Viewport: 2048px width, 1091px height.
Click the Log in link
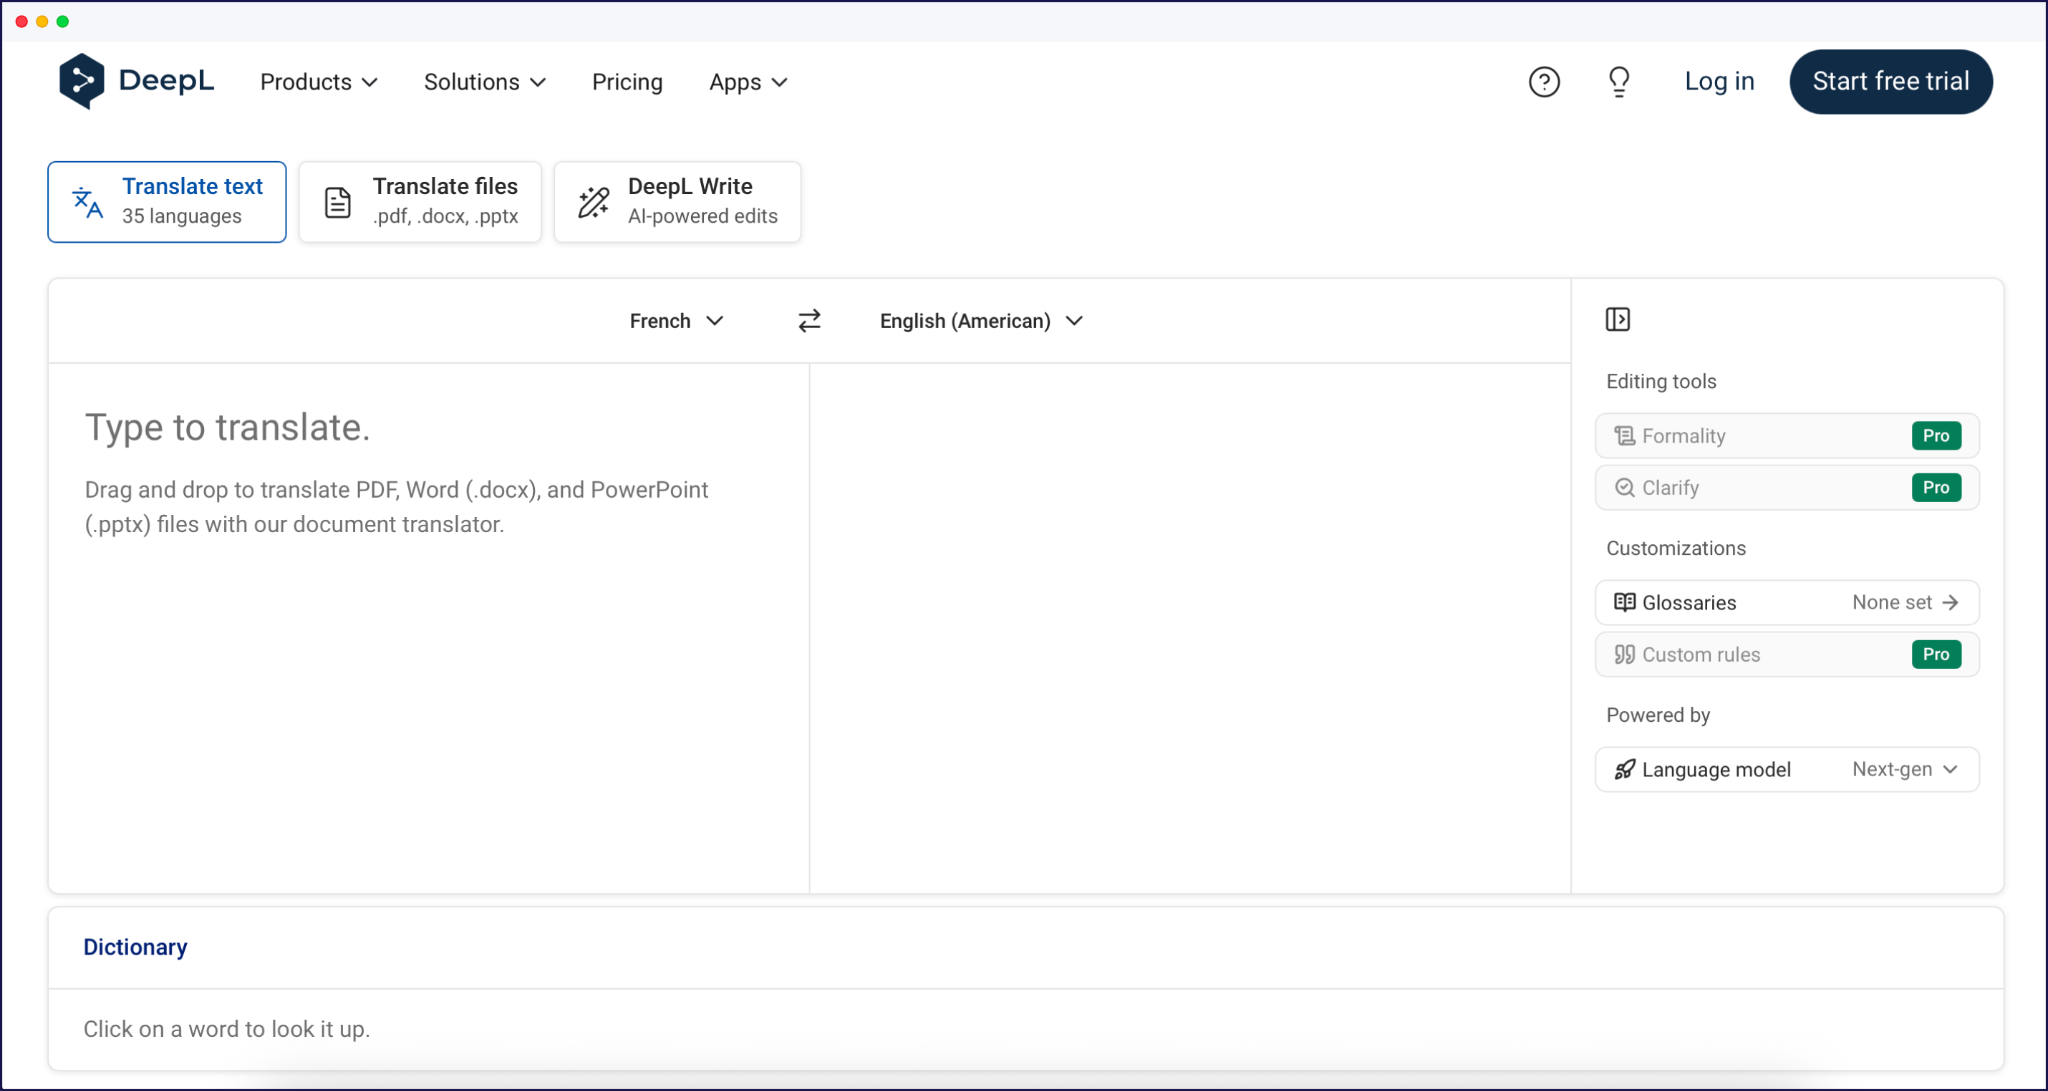[1719, 81]
